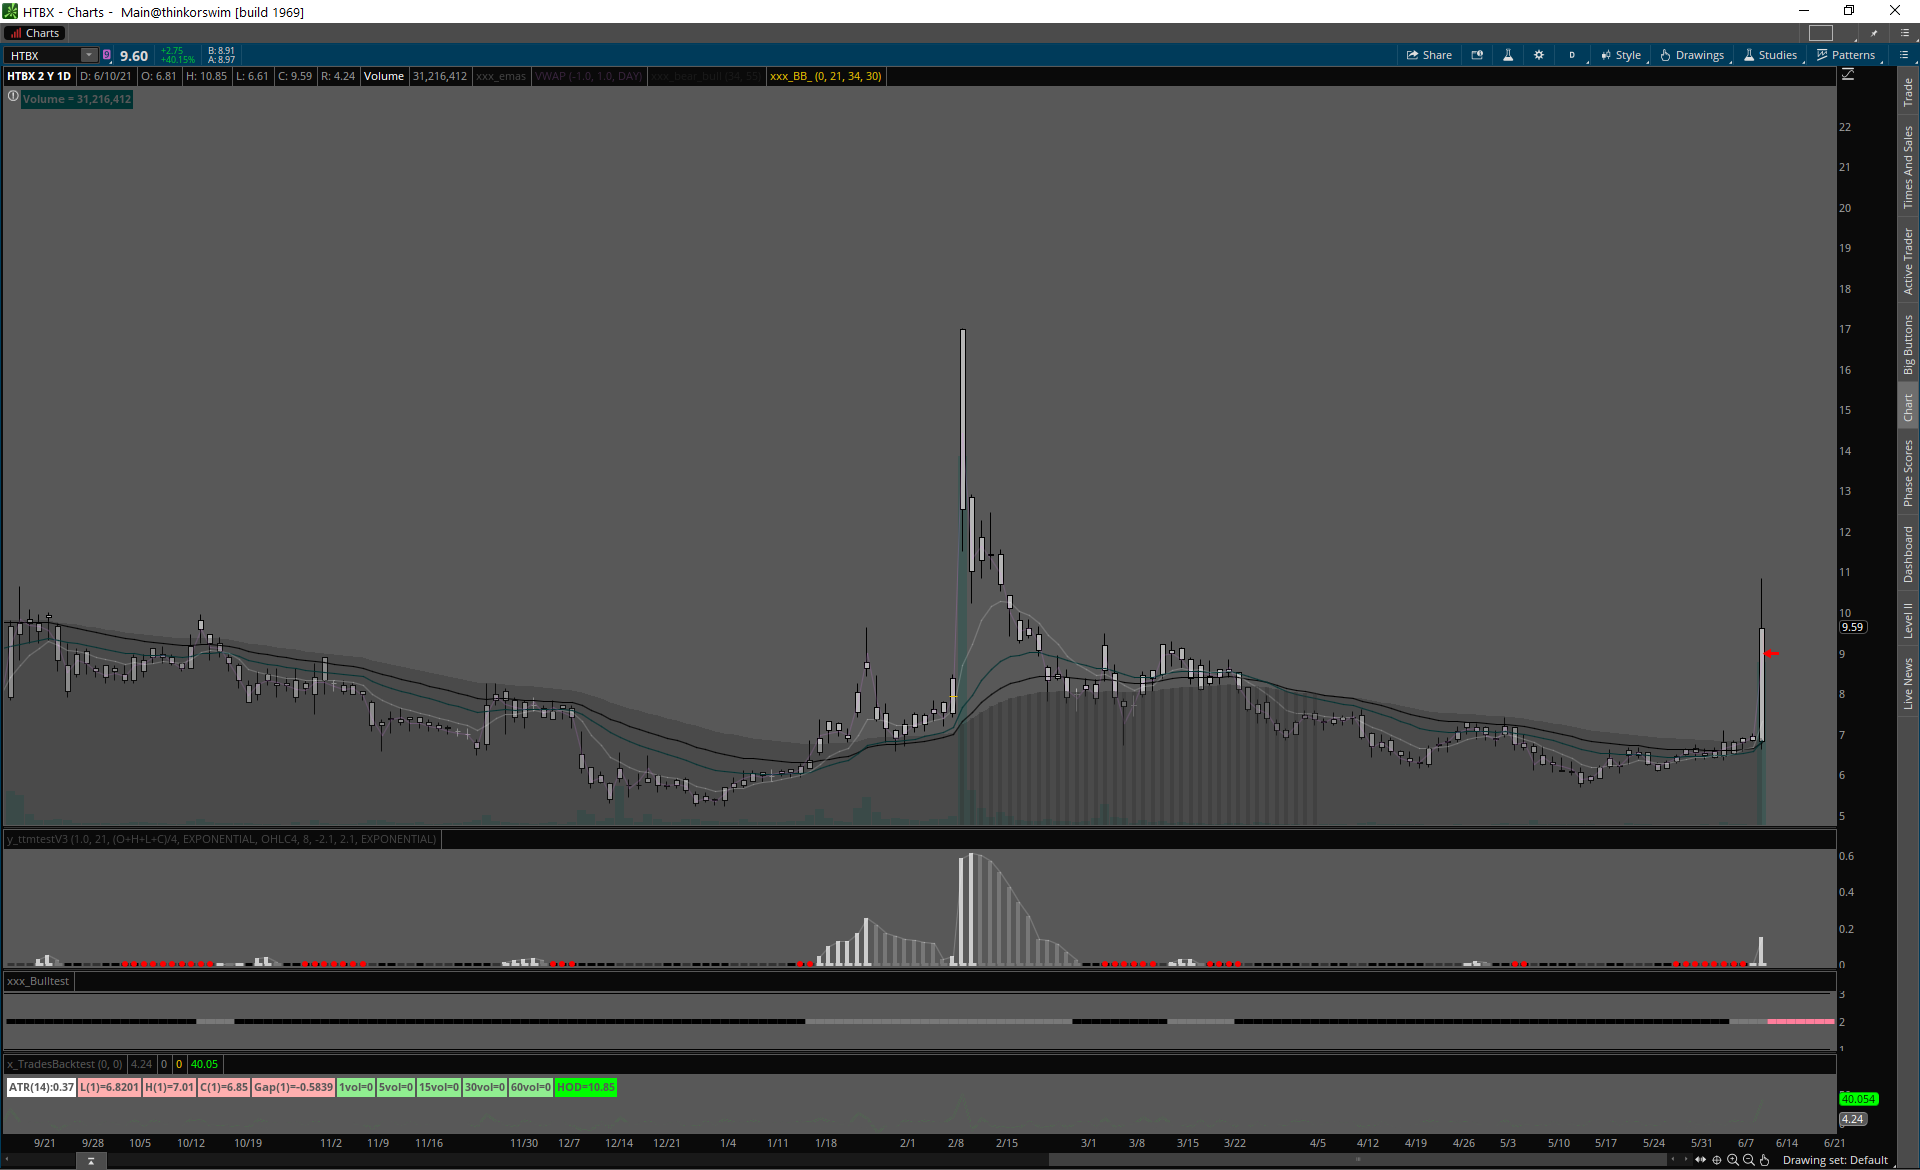
Task: Open the Edit studies flask icon
Action: pos(1508,55)
